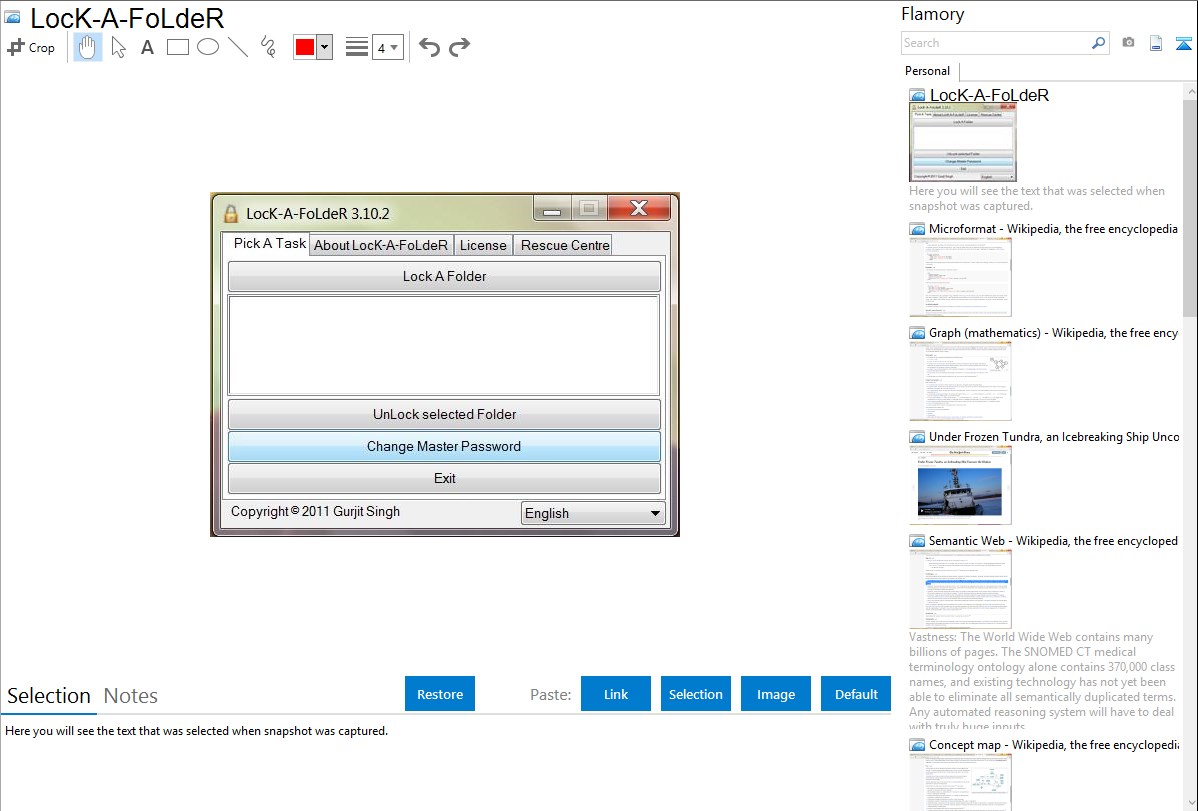Open the Concept map snapshot thumbnail
The image size is (1198, 811).
pos(960,782)
